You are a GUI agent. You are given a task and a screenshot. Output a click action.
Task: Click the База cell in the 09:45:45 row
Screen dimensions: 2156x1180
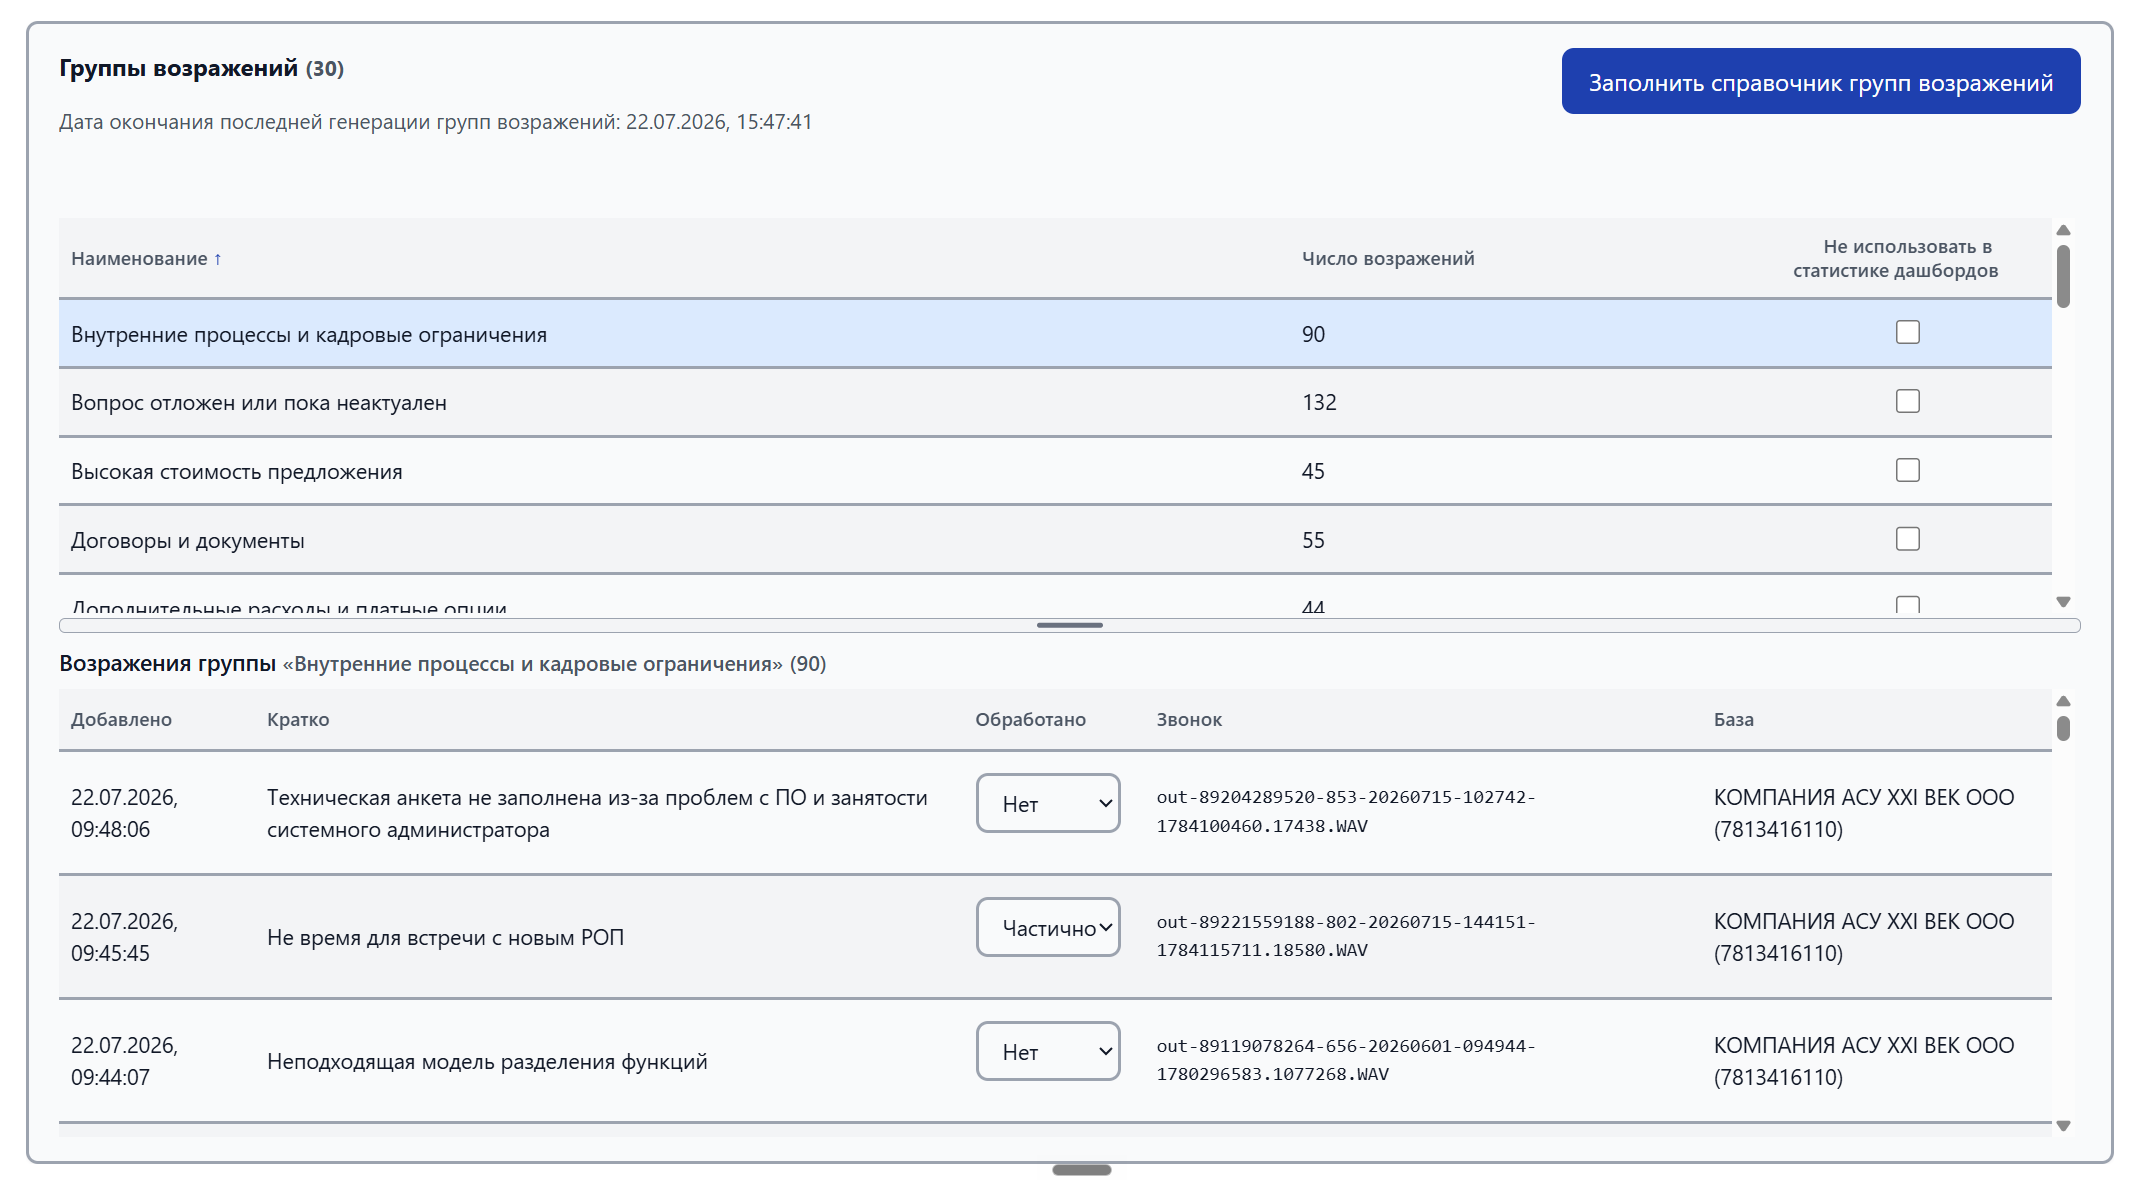tap(1864, 937)
